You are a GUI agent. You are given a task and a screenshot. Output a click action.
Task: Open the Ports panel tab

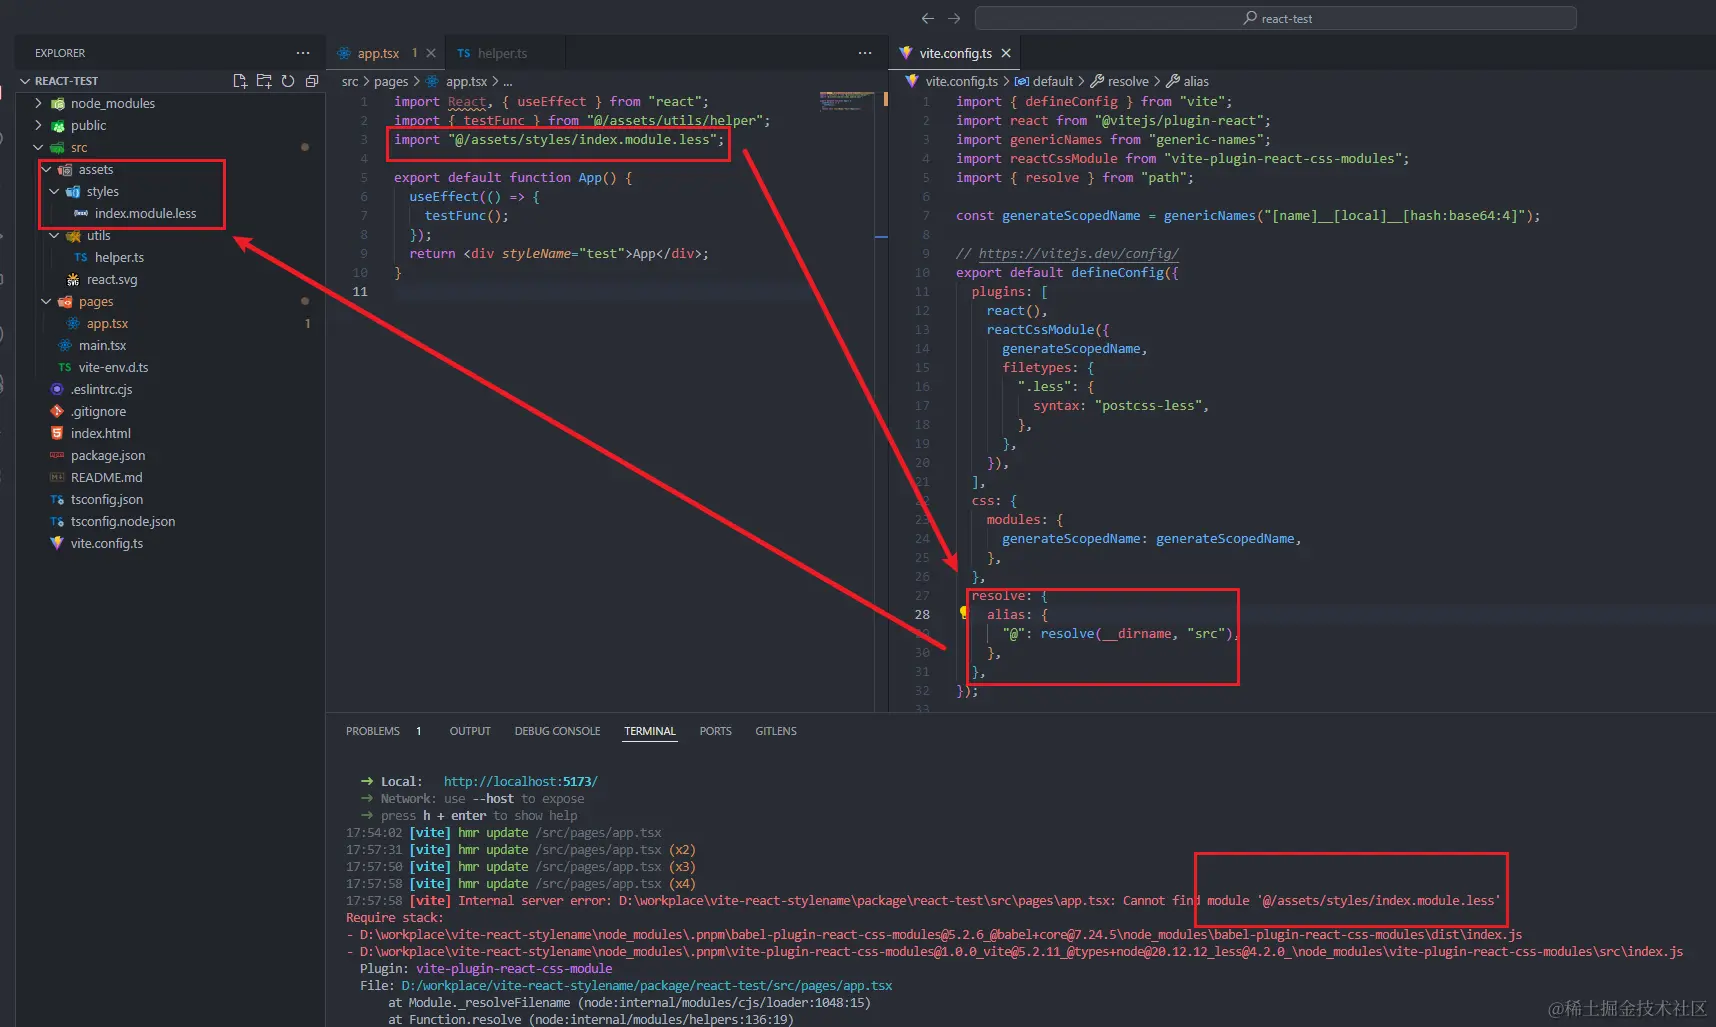(715, 731)
